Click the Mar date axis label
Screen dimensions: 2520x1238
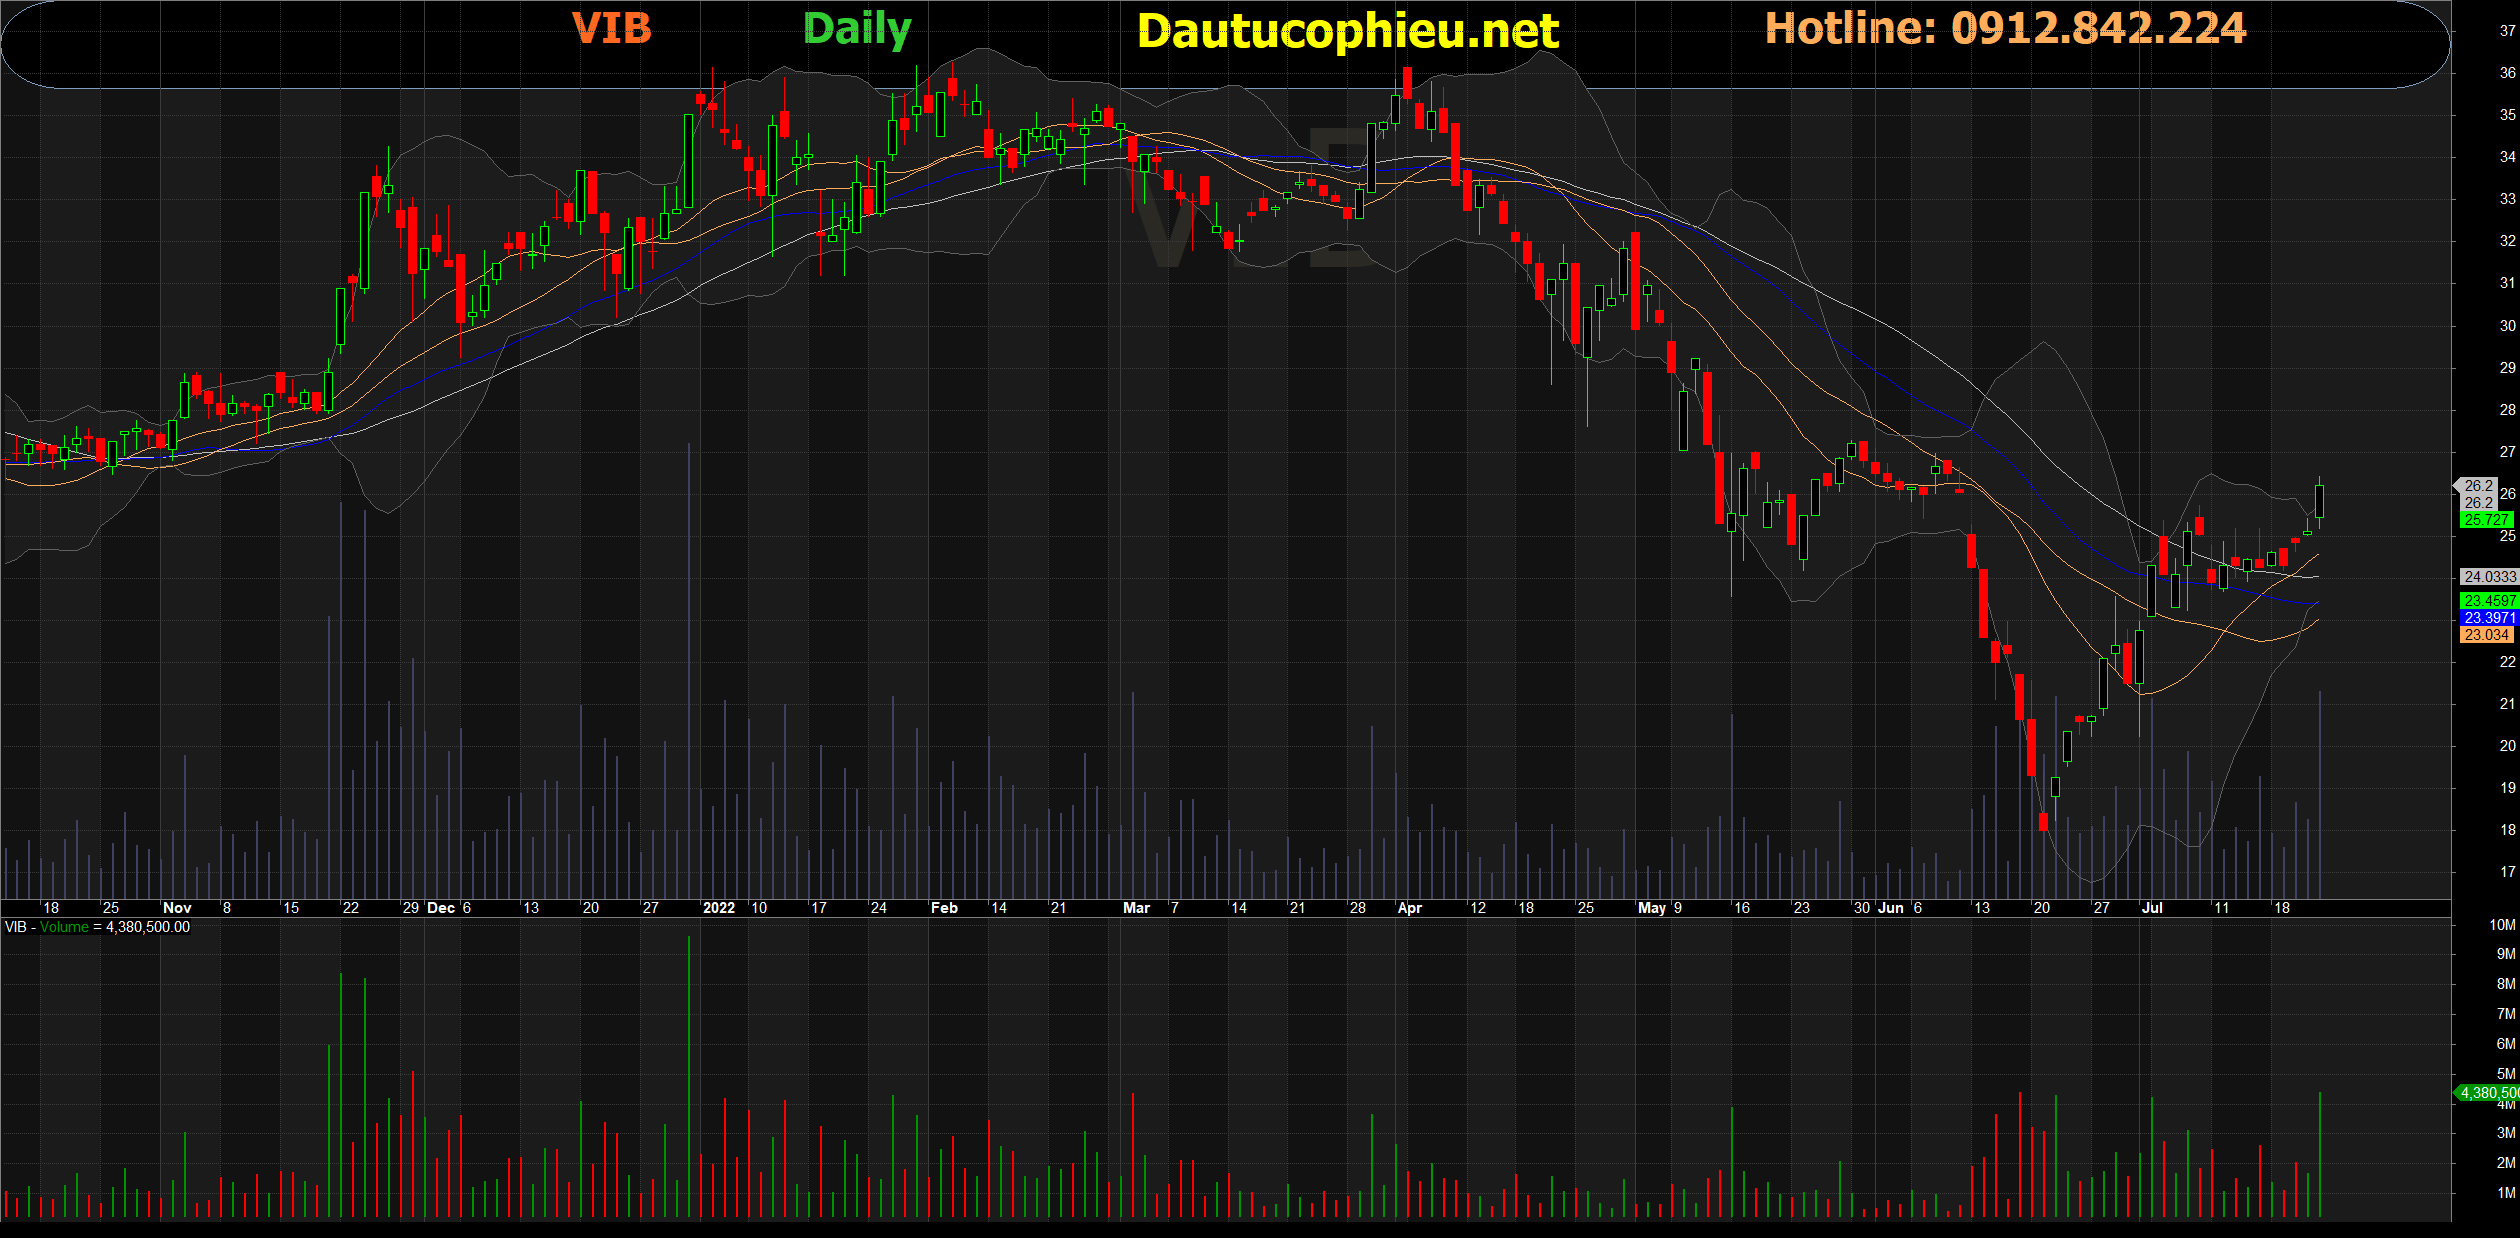click(x=1136, y=908)
